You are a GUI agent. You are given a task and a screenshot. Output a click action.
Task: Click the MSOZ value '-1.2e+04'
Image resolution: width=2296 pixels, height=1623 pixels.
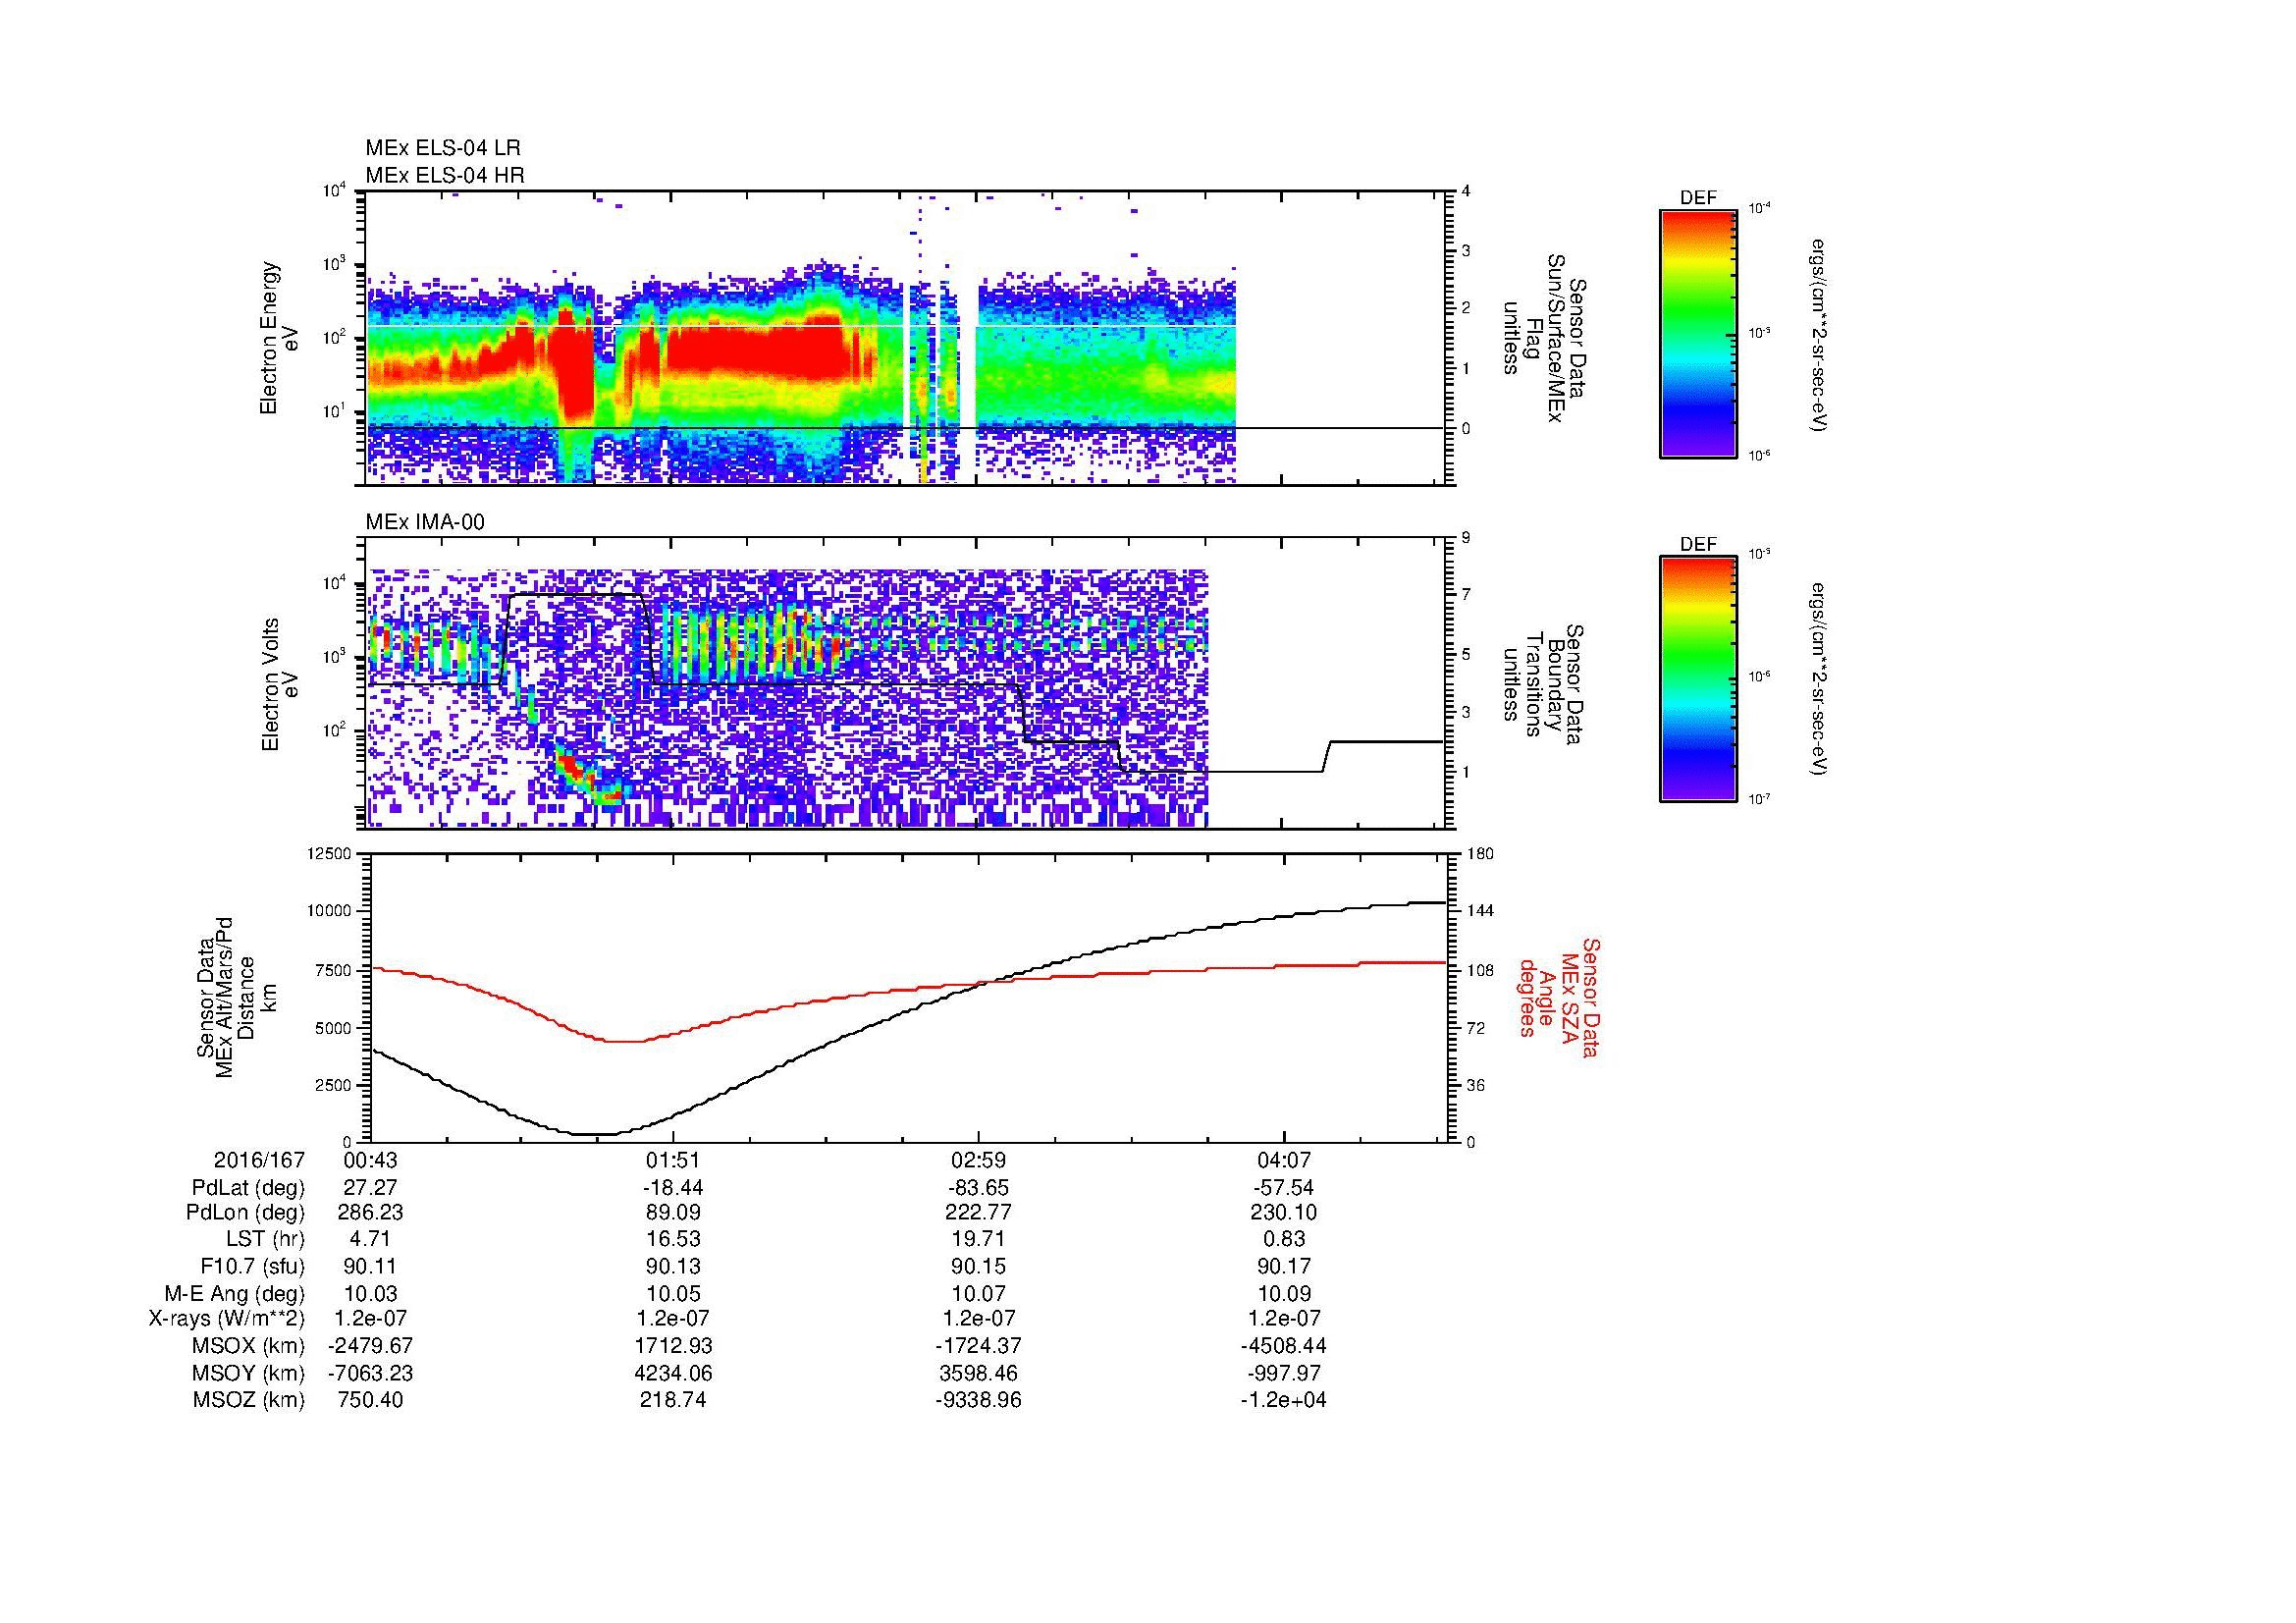pos(1283,1400)
